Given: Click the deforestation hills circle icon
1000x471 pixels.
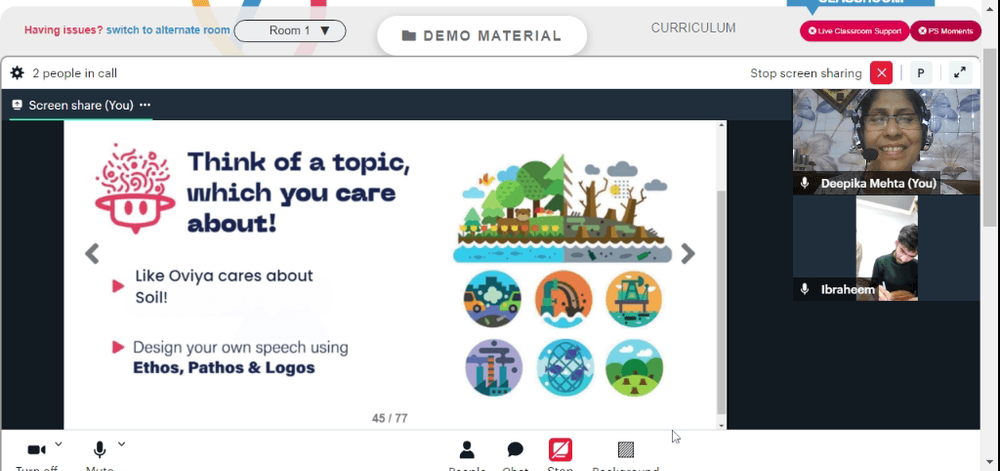Looking at the screenshot, I should pyautogui.click(x=635, y=368).
